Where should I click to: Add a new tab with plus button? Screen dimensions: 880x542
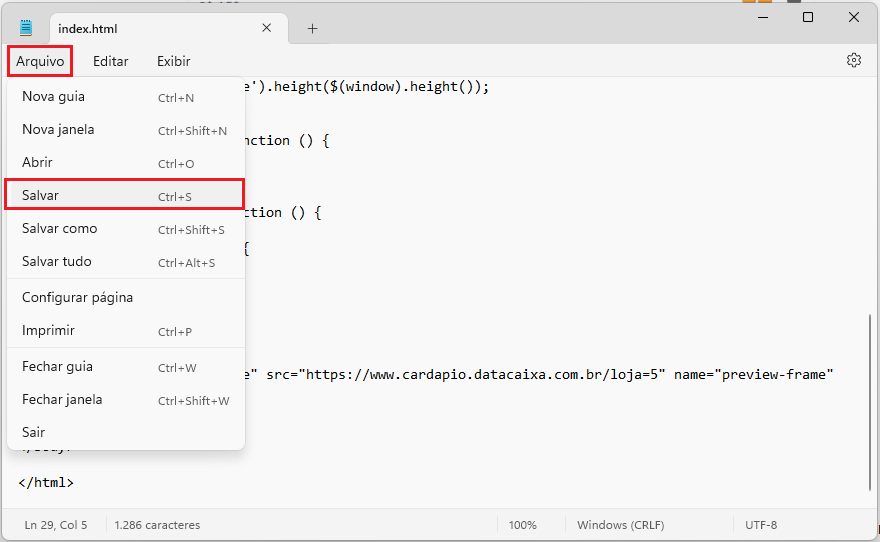[x=312, y=28]
